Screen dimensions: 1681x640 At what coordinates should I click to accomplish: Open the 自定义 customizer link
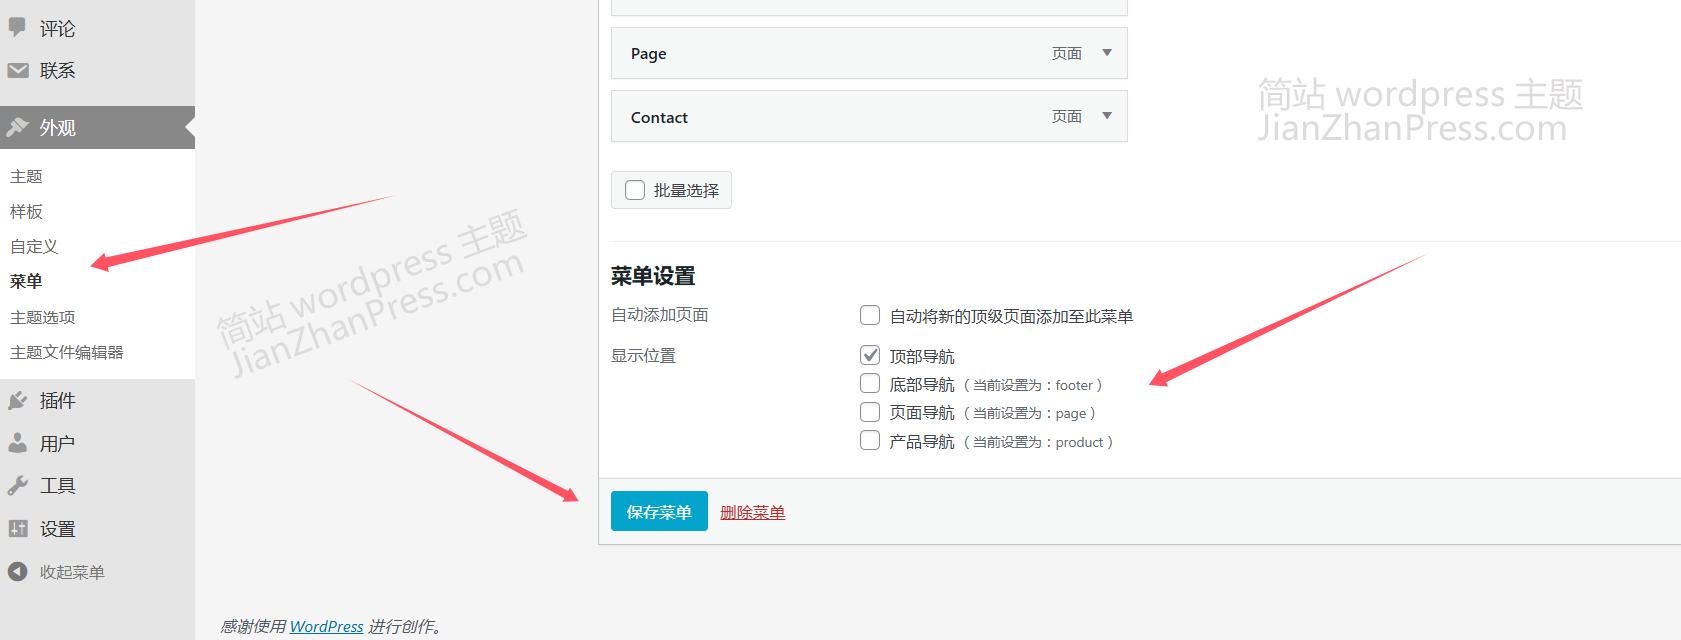[34, 246]
